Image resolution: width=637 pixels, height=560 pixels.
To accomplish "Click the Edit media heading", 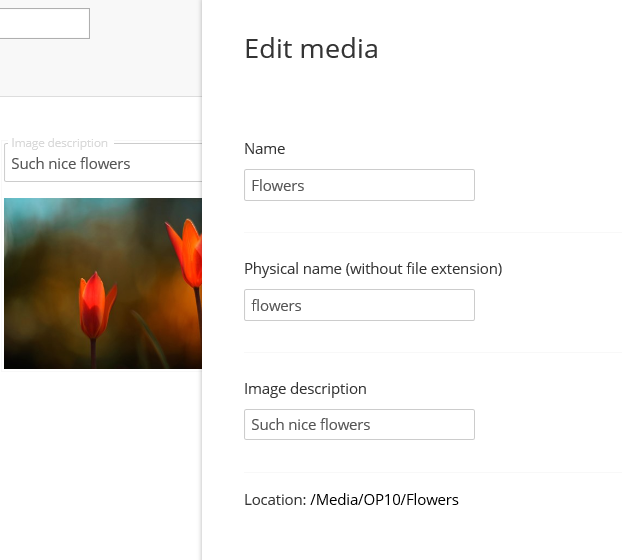I will pyautogui.click(x=311, y=49).
